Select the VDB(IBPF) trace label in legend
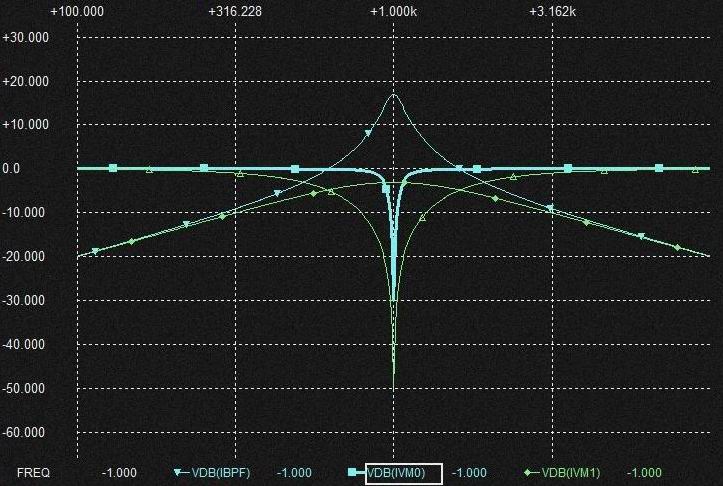 click(221, 473)
